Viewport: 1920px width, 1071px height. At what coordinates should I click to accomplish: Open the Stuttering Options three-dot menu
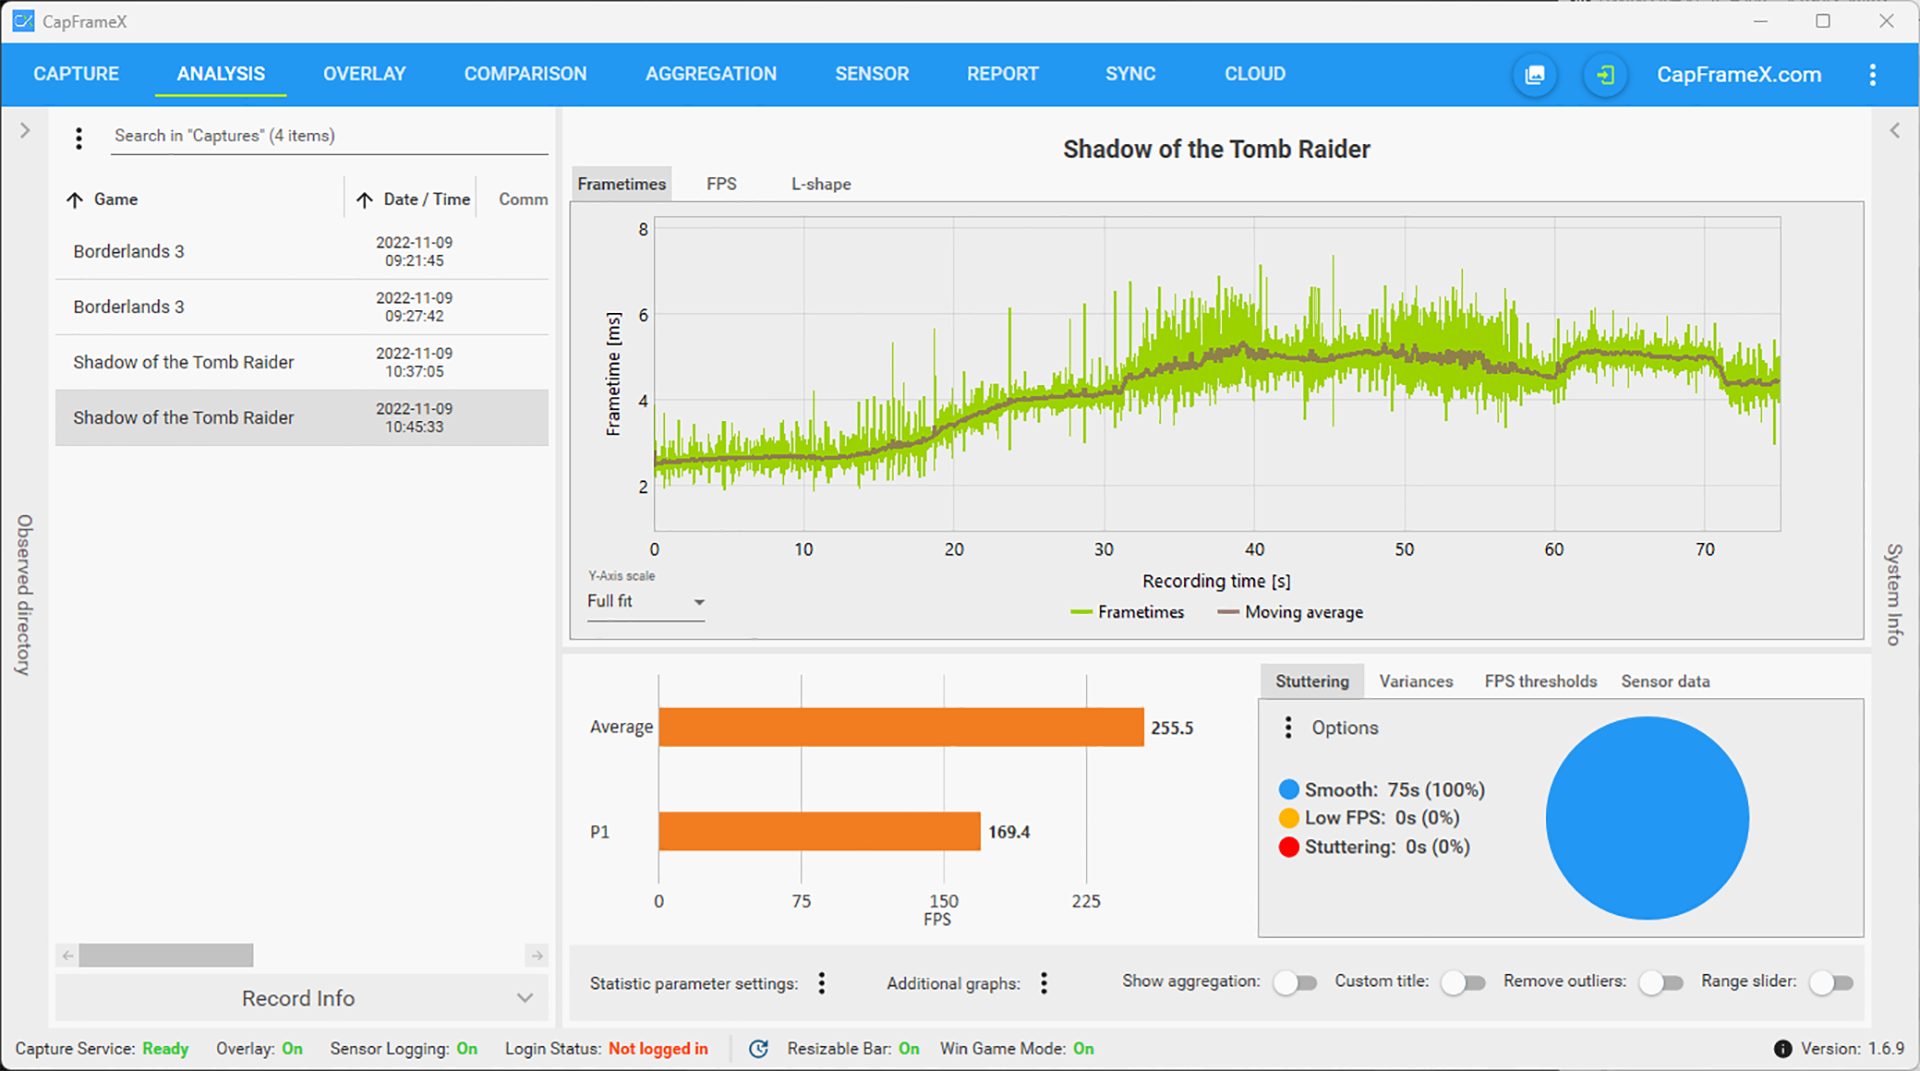[x=1288, y=727]
